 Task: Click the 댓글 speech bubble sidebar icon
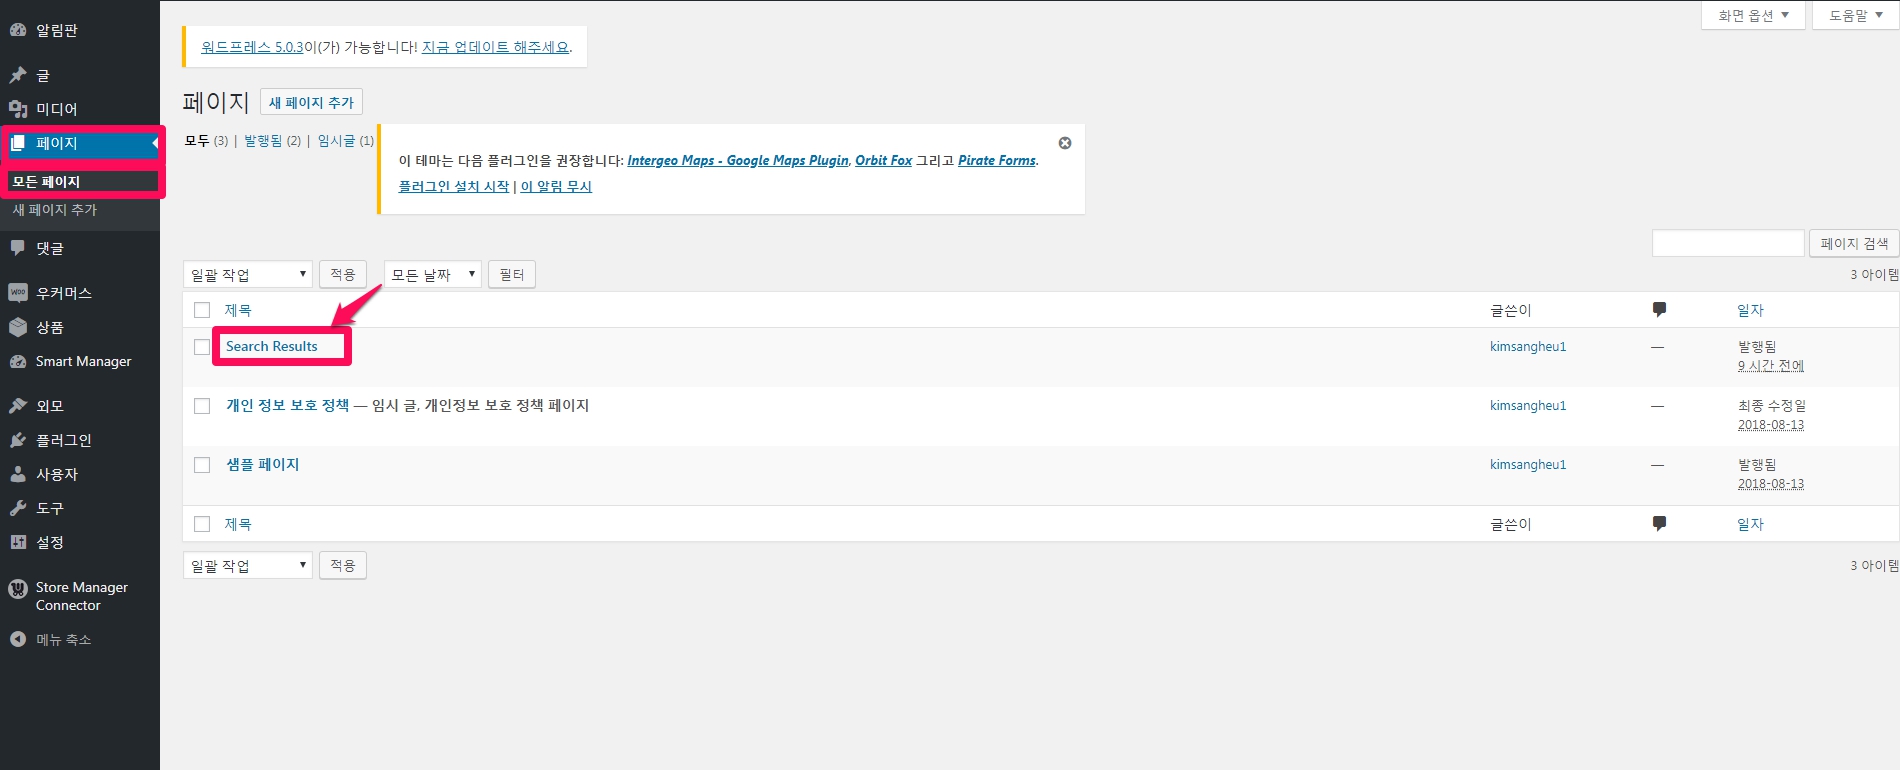18,248
